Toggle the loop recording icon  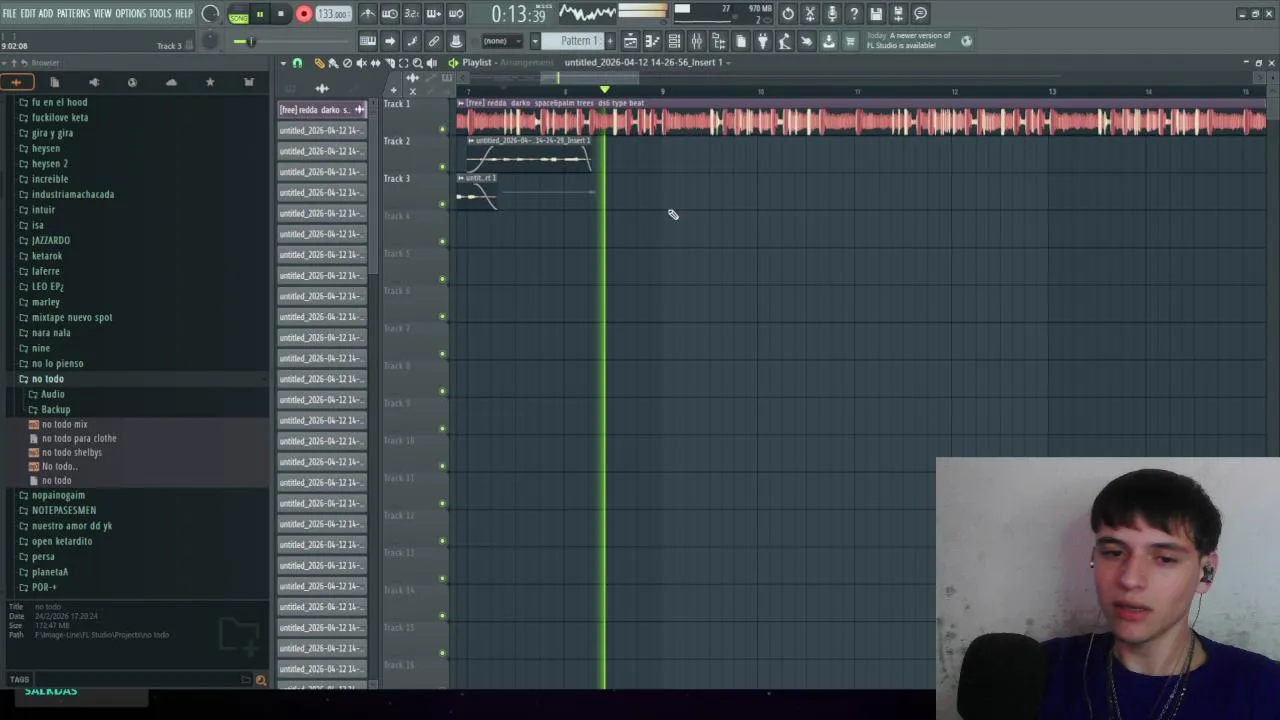point(455,14)
